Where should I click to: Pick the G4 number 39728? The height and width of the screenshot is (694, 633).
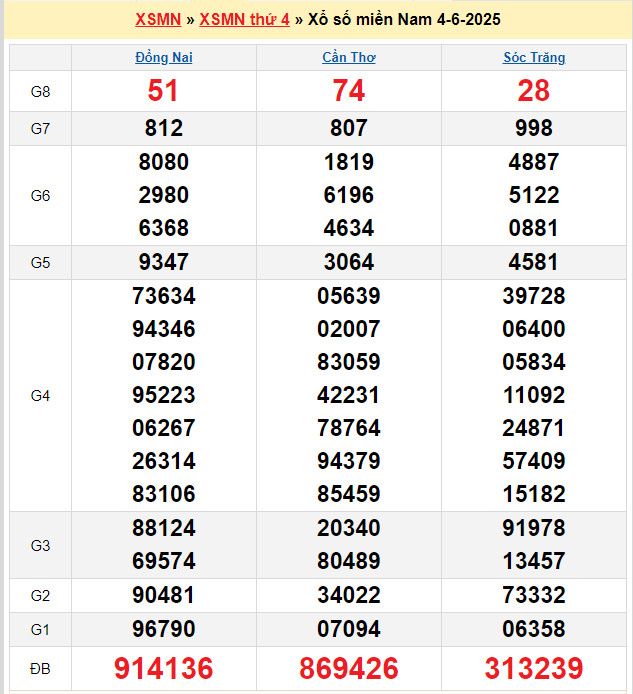[x=534, y=296]
